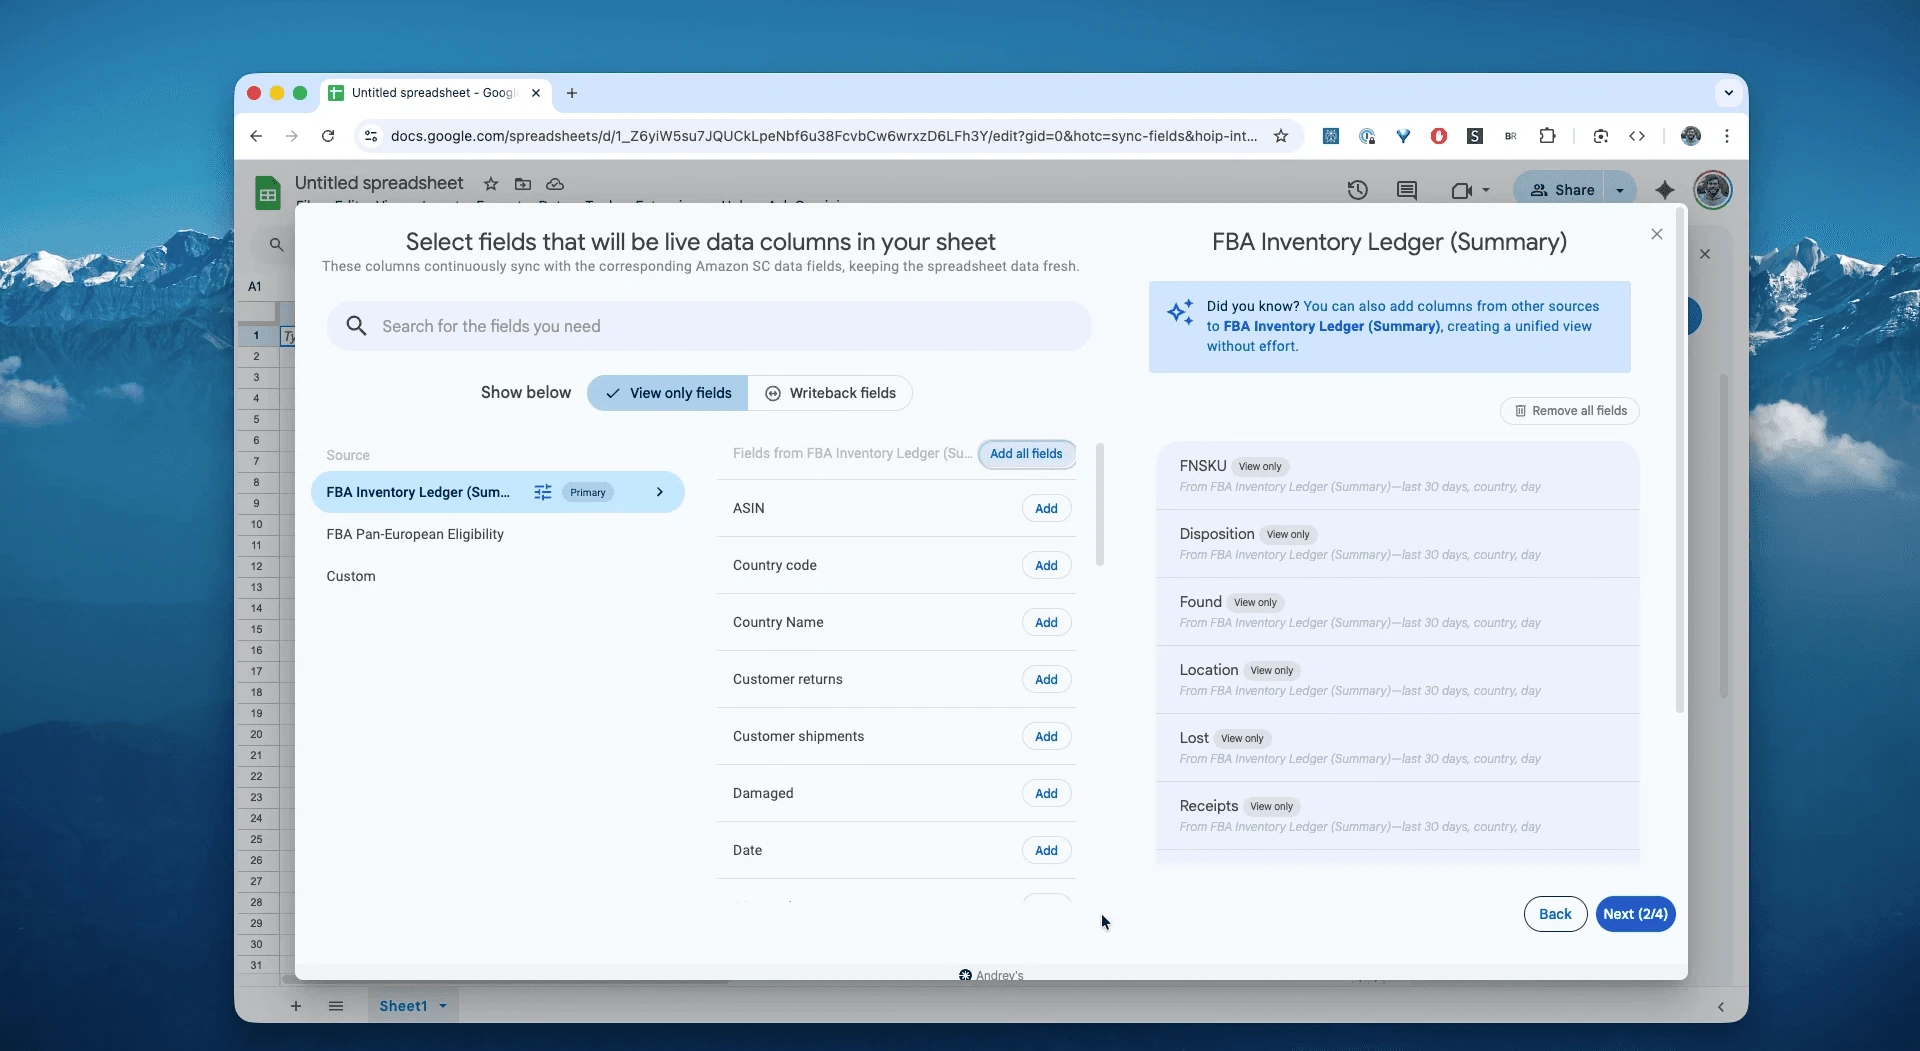
Task: Click the Share button
Action: pyautogui.click(x=1562, y=190)
